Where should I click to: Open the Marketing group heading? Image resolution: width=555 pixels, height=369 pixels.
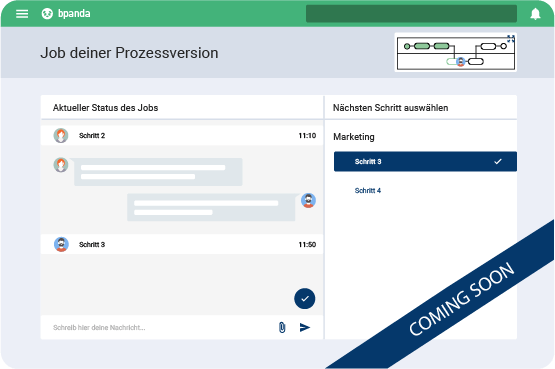354,137
